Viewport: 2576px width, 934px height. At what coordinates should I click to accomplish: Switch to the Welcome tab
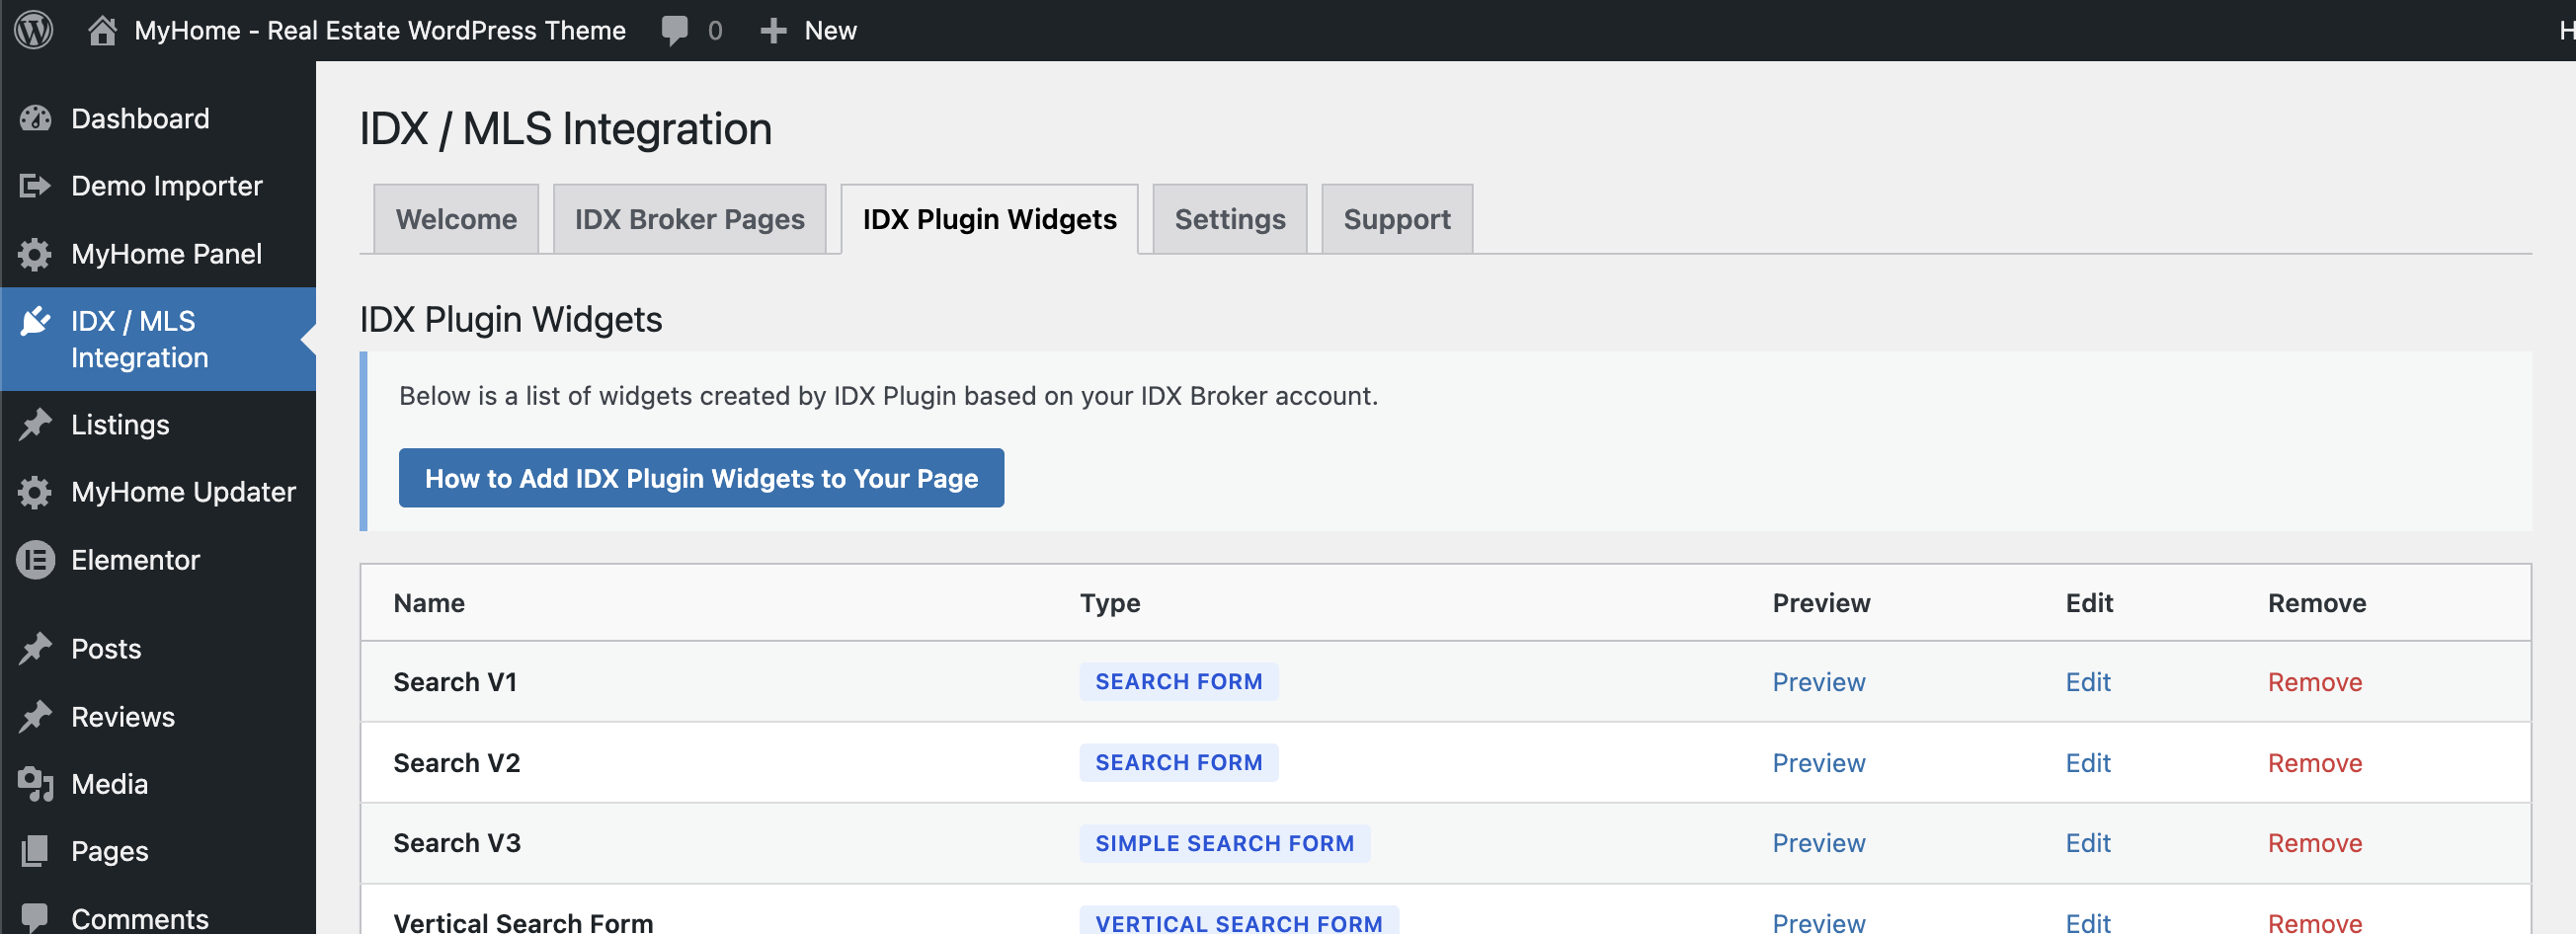coord(456,219)
